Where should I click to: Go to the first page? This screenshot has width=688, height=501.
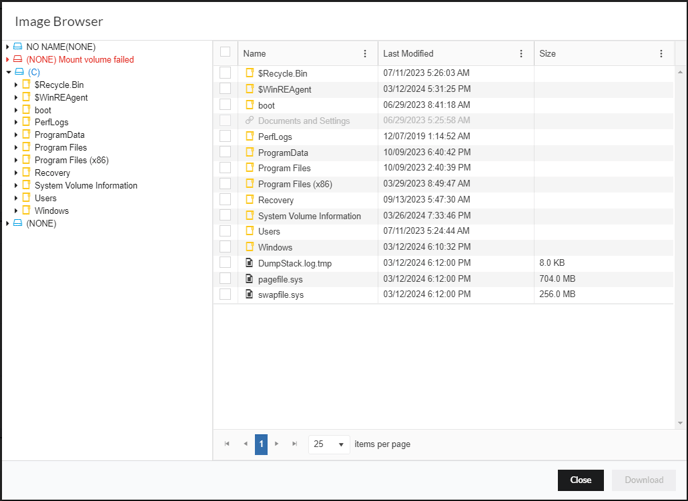click(x=227, y=444)
